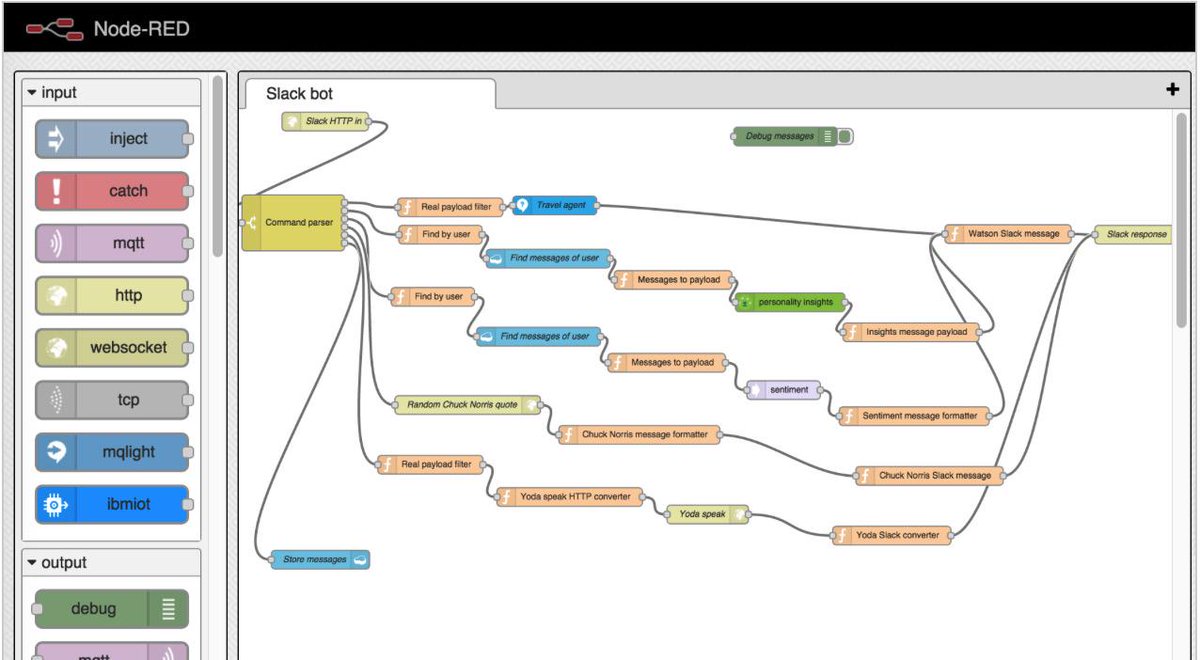Pick the http input node
1200x660 pixels.
coord(112,295)
